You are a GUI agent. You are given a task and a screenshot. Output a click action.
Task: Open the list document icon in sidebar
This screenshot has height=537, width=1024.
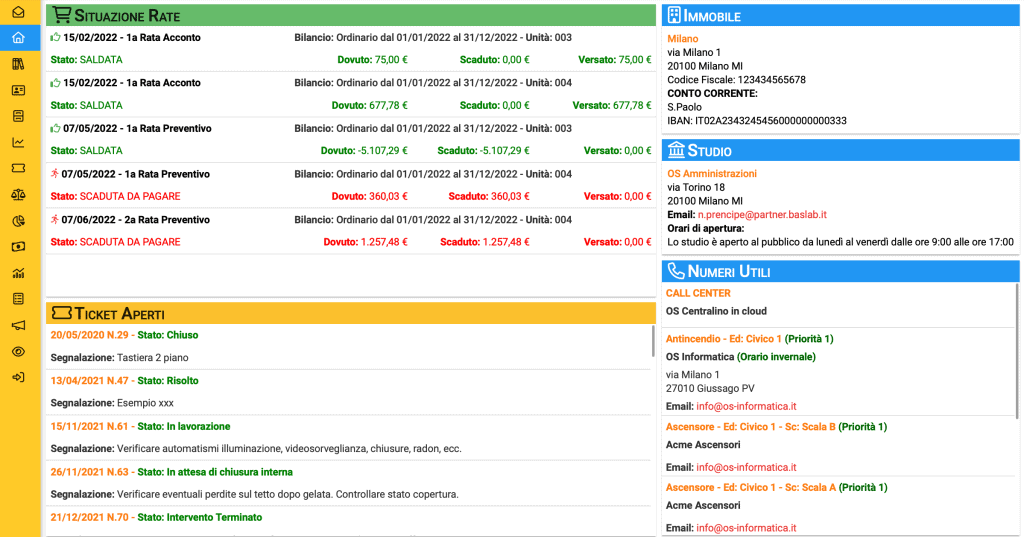pos(18,299)
